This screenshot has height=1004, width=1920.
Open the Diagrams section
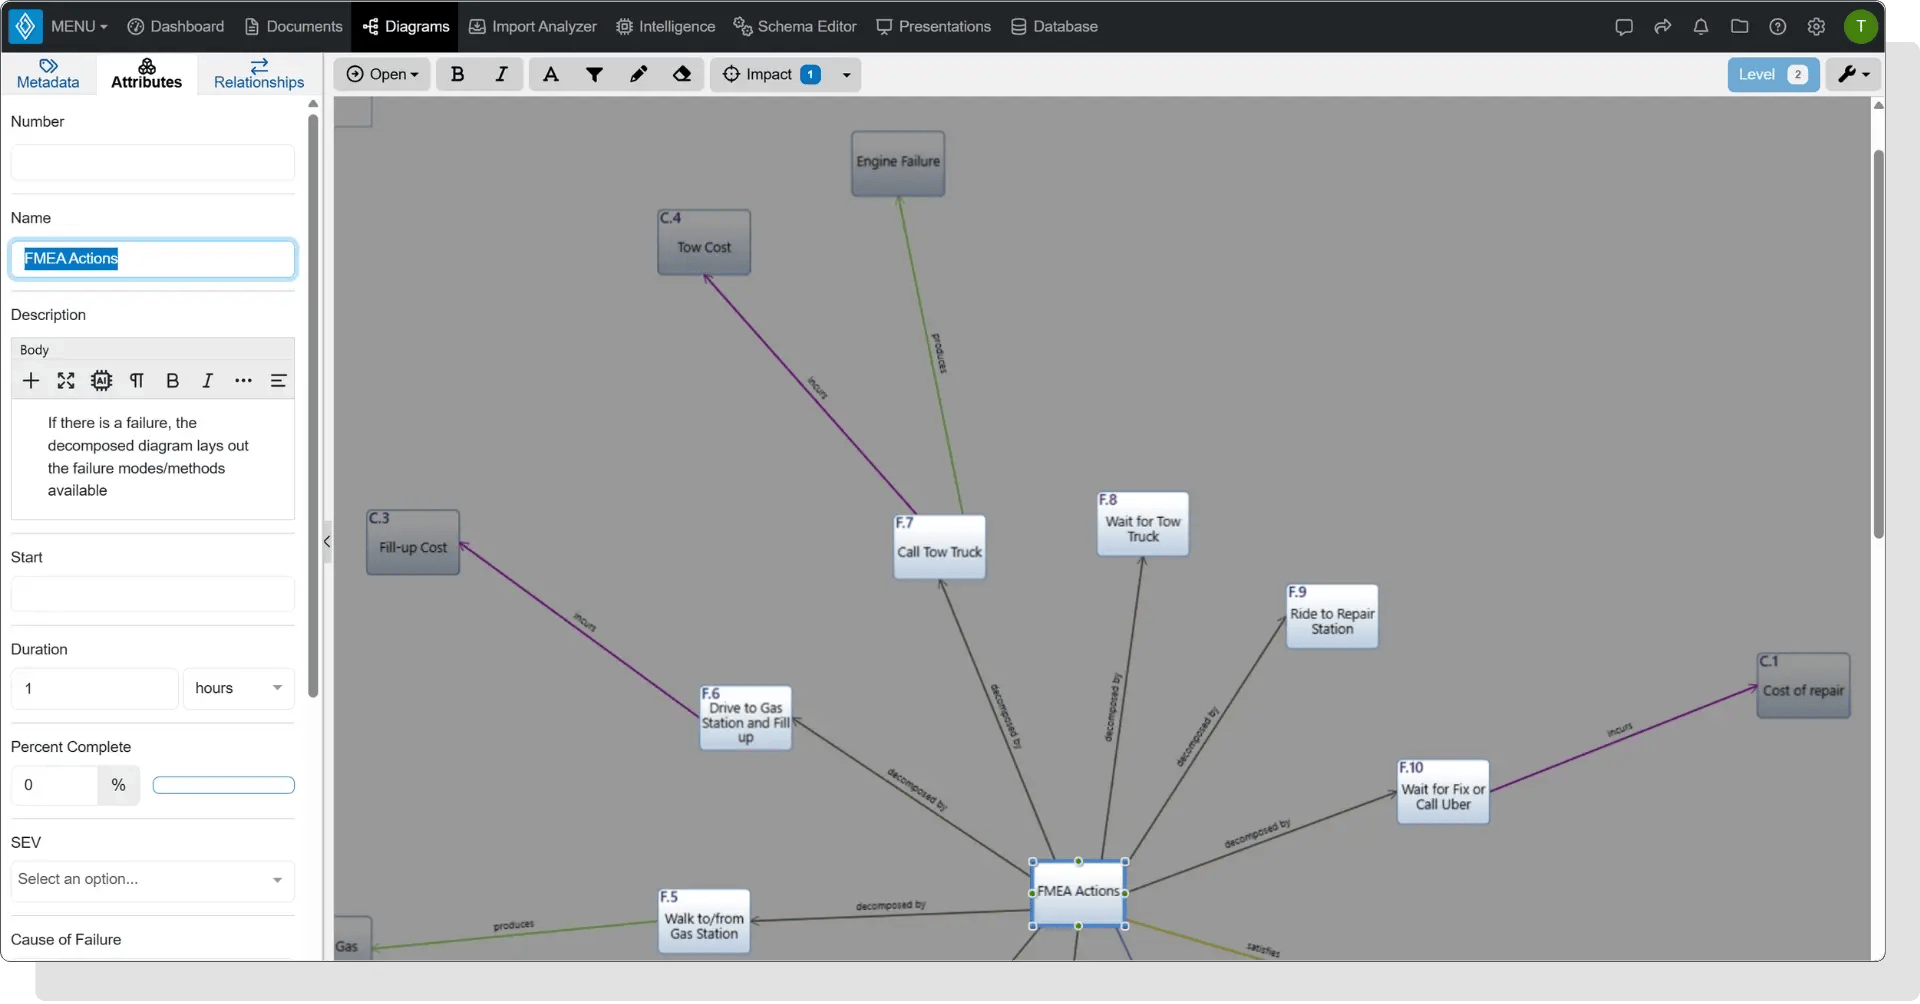(406, 26)
